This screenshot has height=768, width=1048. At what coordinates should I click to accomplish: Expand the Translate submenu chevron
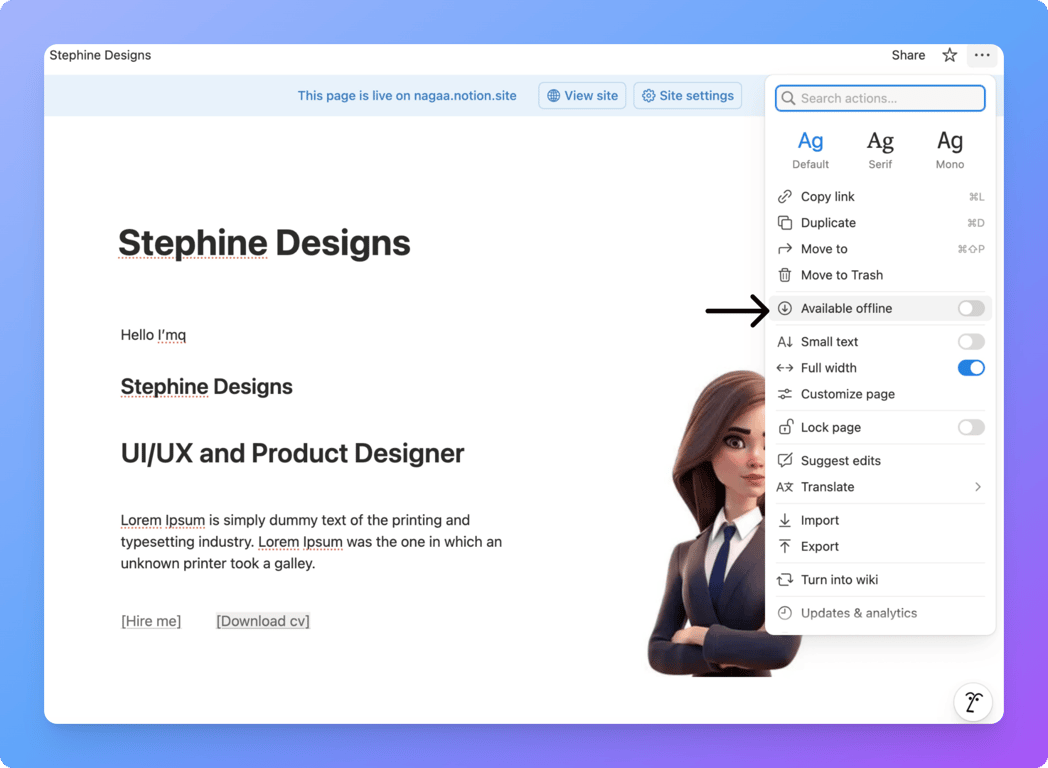pyautogui.click(x=978, y=487)
